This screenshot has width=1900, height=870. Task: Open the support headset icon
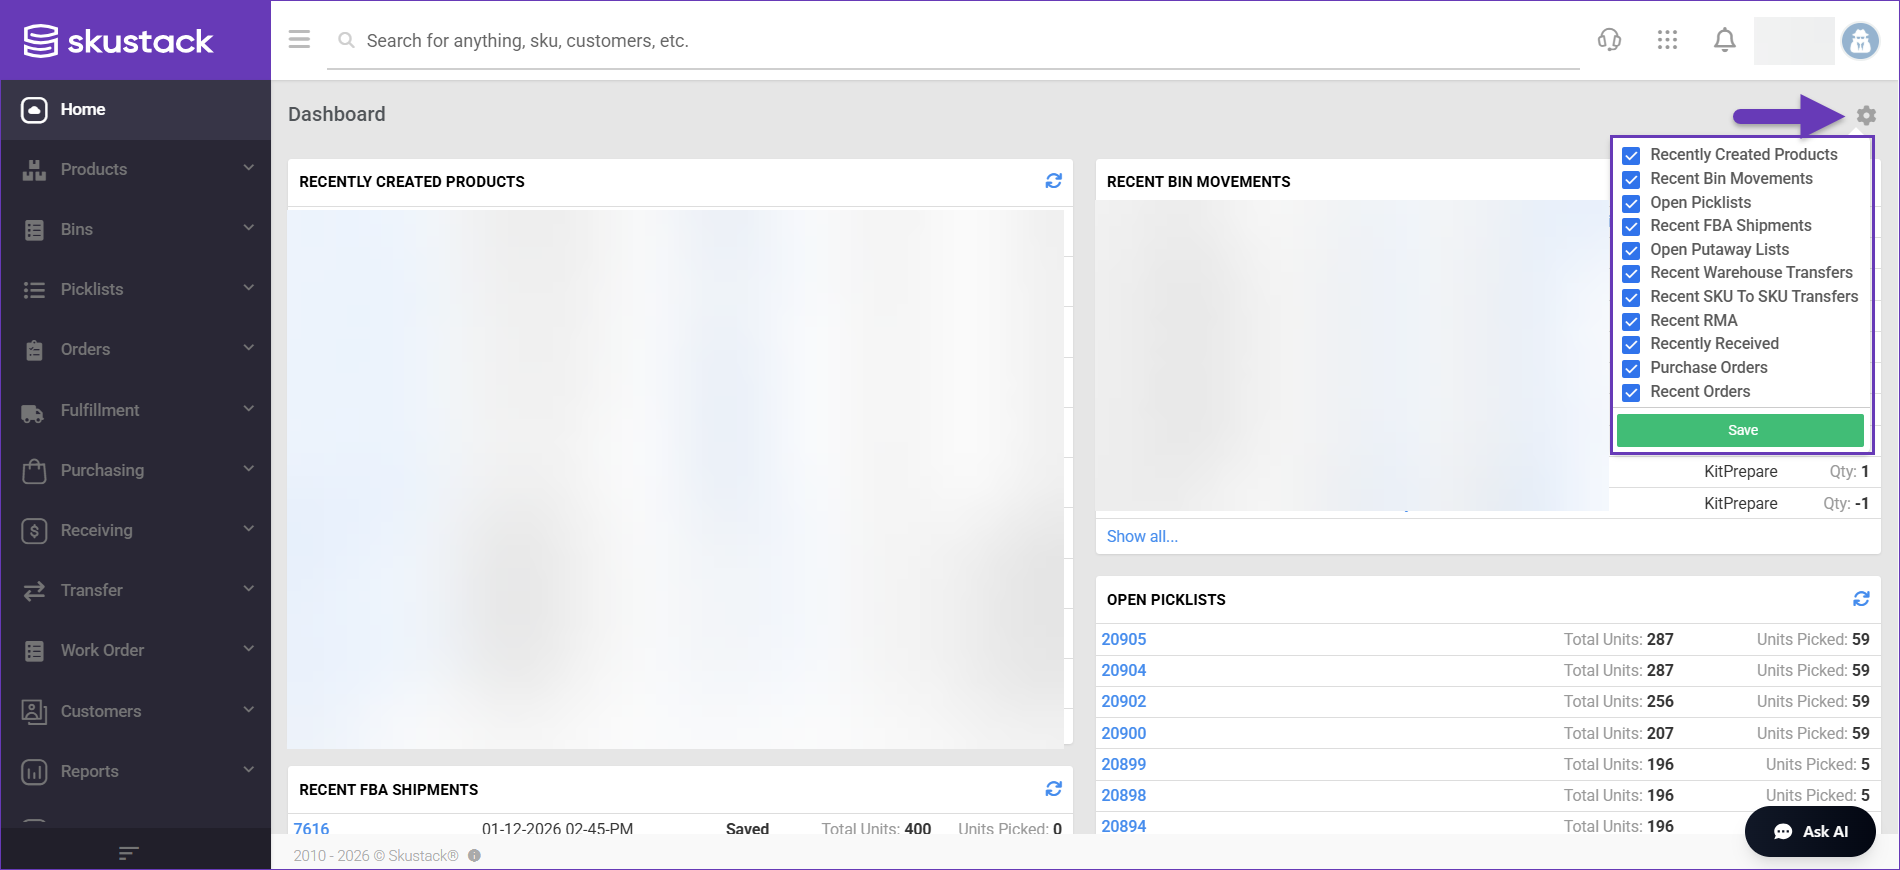pyautogui.click(x=1609, y=40)
